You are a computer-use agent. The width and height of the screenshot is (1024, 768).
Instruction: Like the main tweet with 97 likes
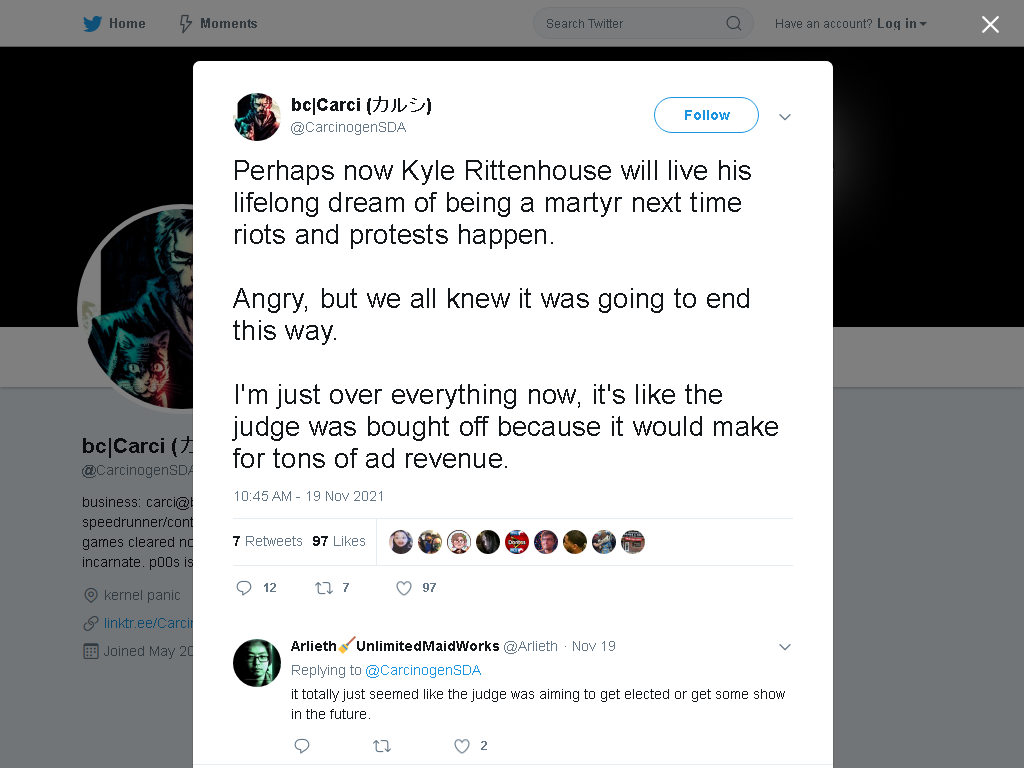click(404, 588)
